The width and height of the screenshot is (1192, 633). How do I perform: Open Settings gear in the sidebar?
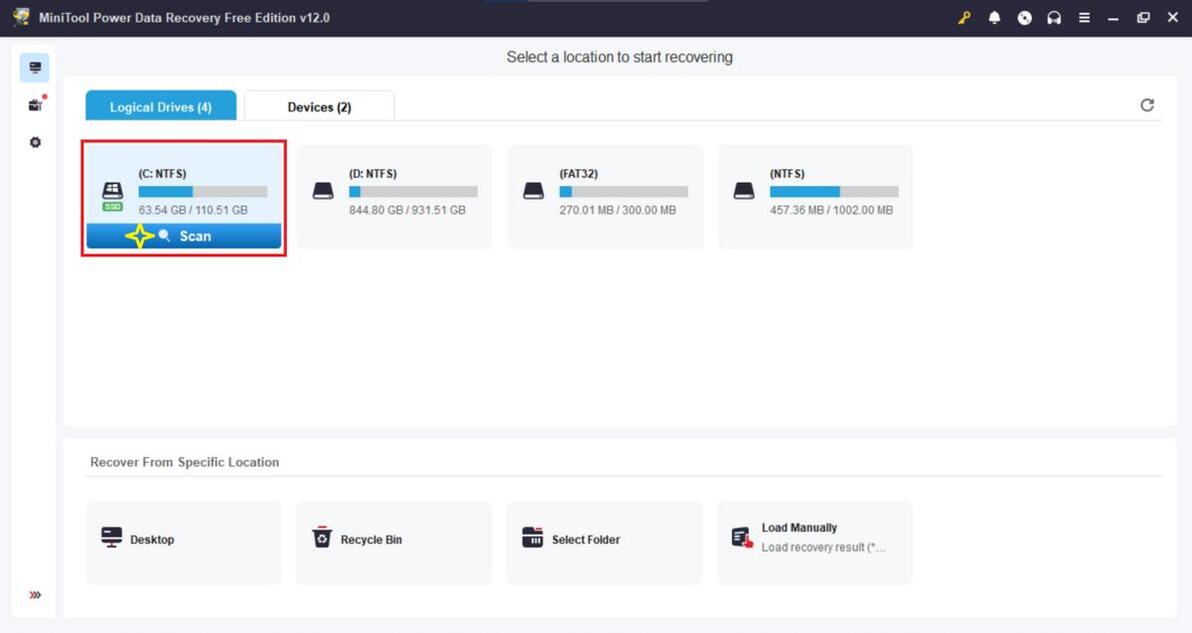click(35, 142)
